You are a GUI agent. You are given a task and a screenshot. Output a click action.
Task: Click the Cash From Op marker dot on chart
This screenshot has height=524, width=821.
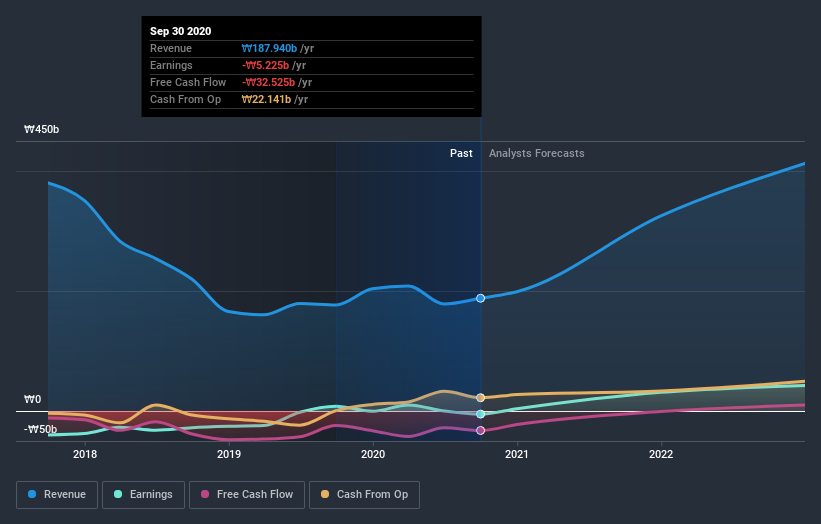click(x=481, y=398)
